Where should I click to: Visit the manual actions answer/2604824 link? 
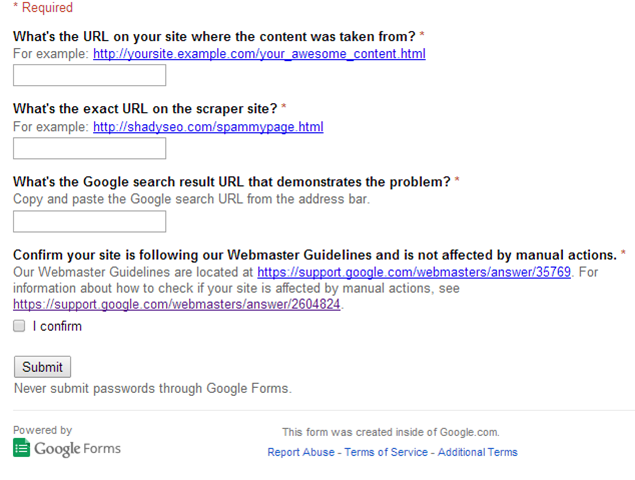(x=177, y=304)
